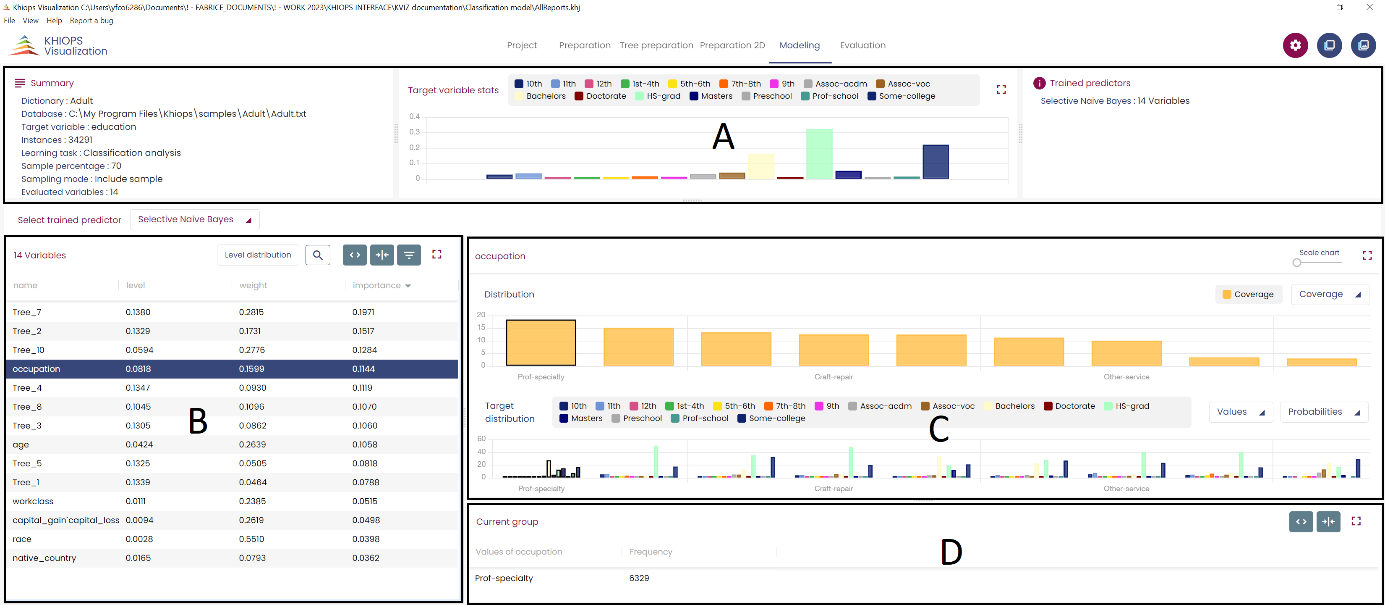
Task: Click the Scale chart slider
Action: [x=1297, y=262]
